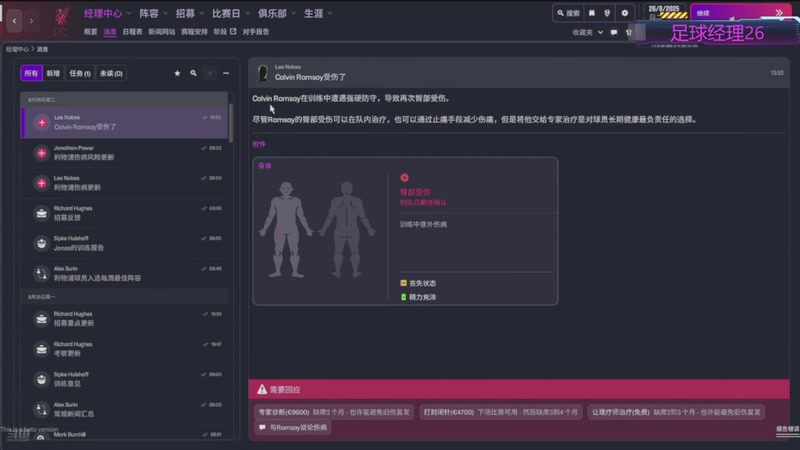Open Alex Surin 每周最佳阵容 message
Screen dimensions: 800x450
[124, 273]
